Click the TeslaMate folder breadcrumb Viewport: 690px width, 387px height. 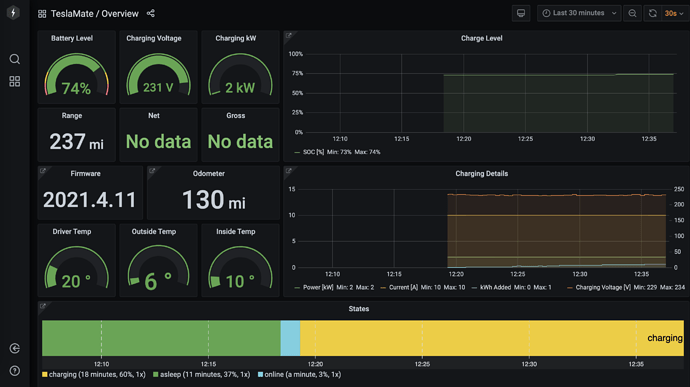72,14
